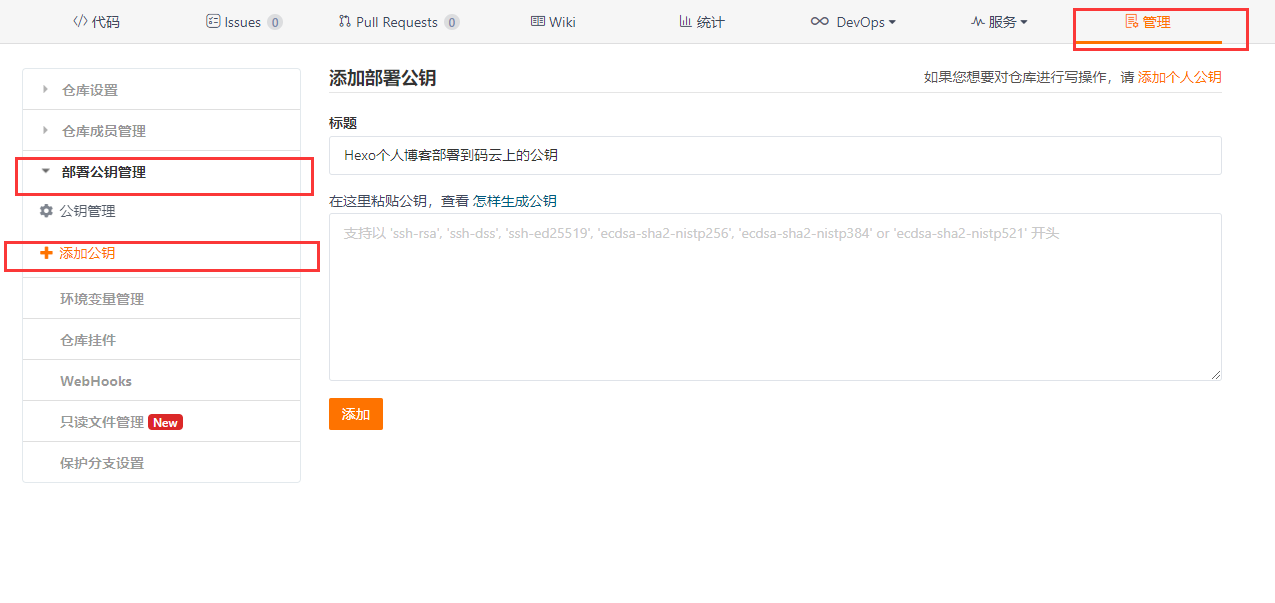Viewport: 1275px width, 603px height.
Task: Open 公钥管理 key list
Action: pos(87,211)
